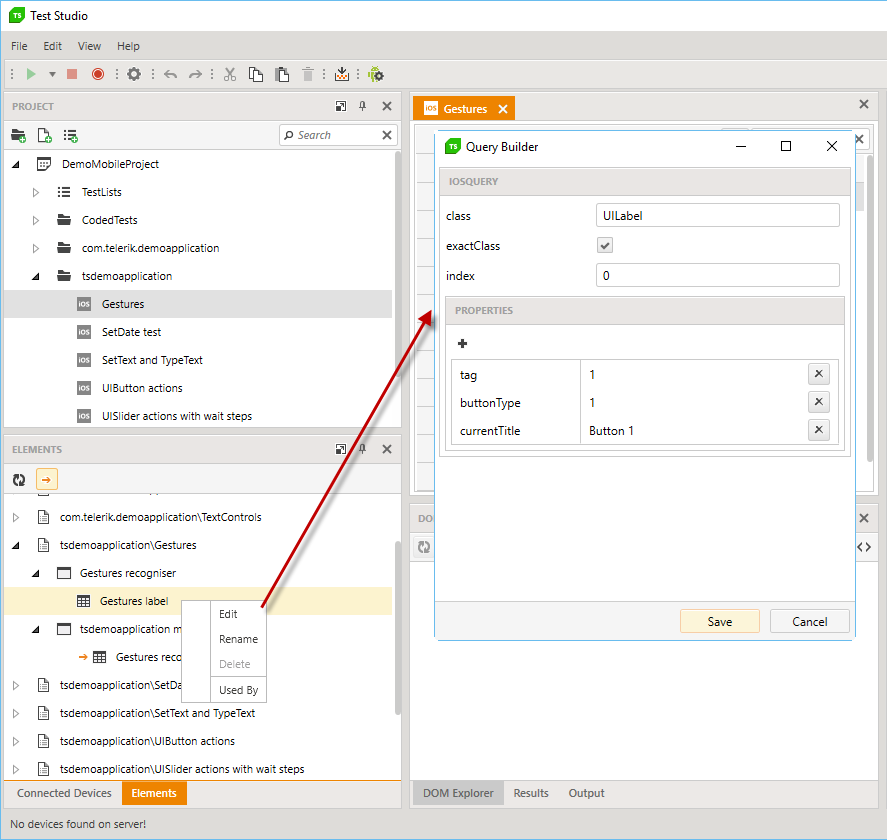
Task: Pin the Project panel
Action: tap(363, 106)
